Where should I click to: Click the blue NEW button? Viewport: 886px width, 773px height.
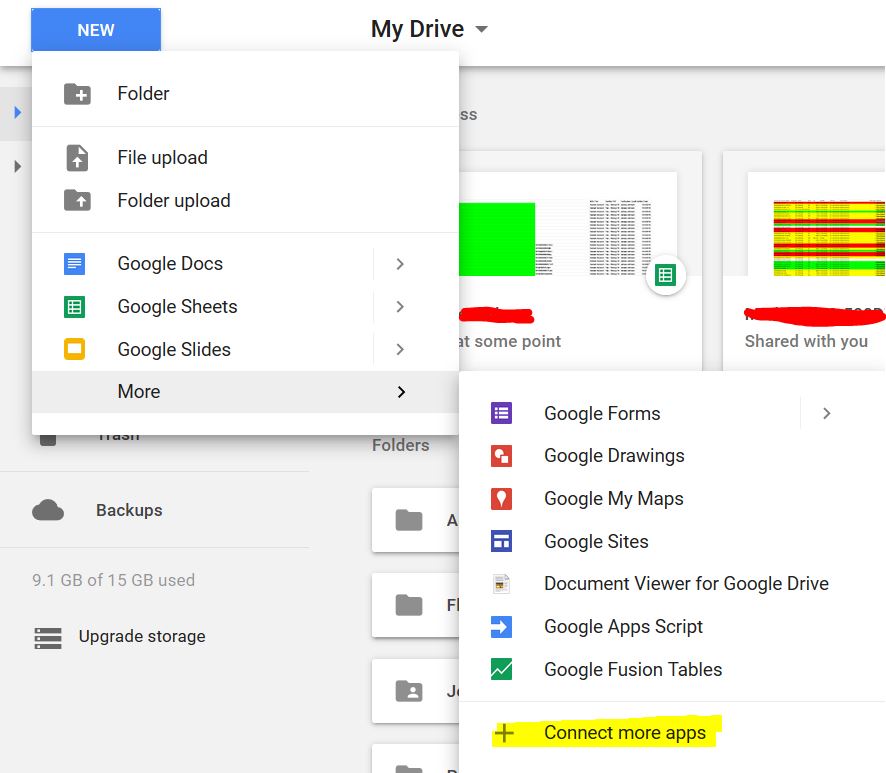click(96, 29)
